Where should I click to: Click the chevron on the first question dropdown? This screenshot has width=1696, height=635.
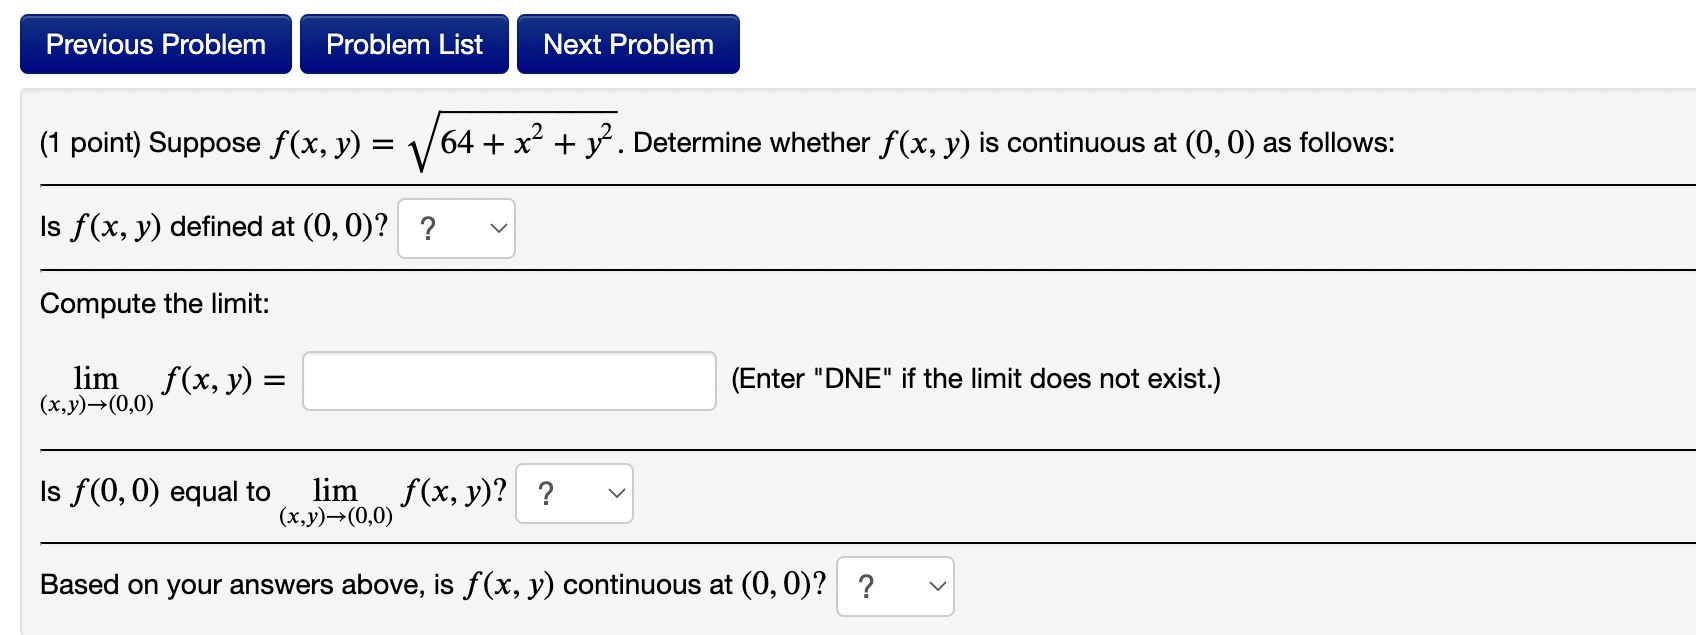click(x=499, y=228)
